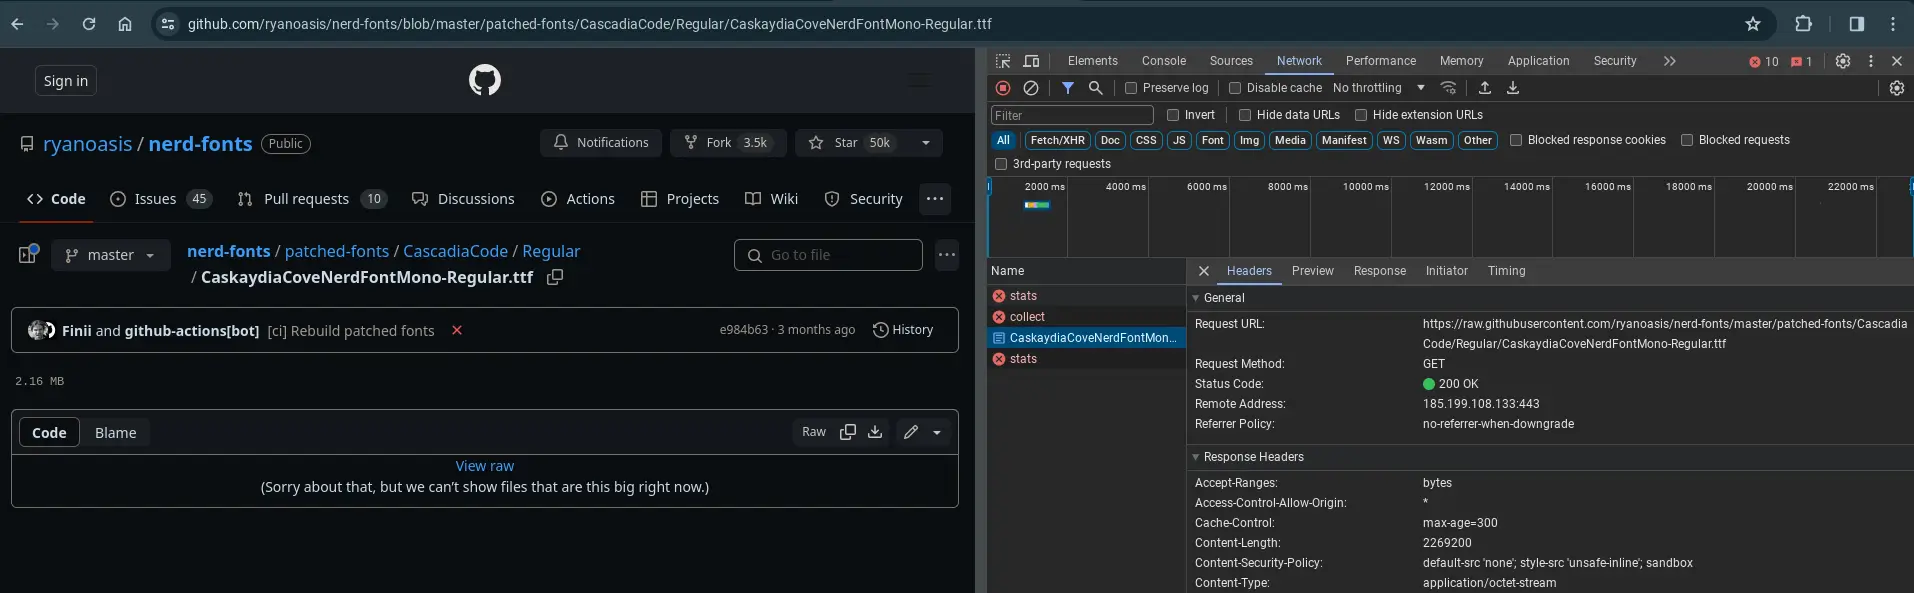Click the network Filter text field
This screenshot has height=593, width=1914.
[x=1072, y=115]
